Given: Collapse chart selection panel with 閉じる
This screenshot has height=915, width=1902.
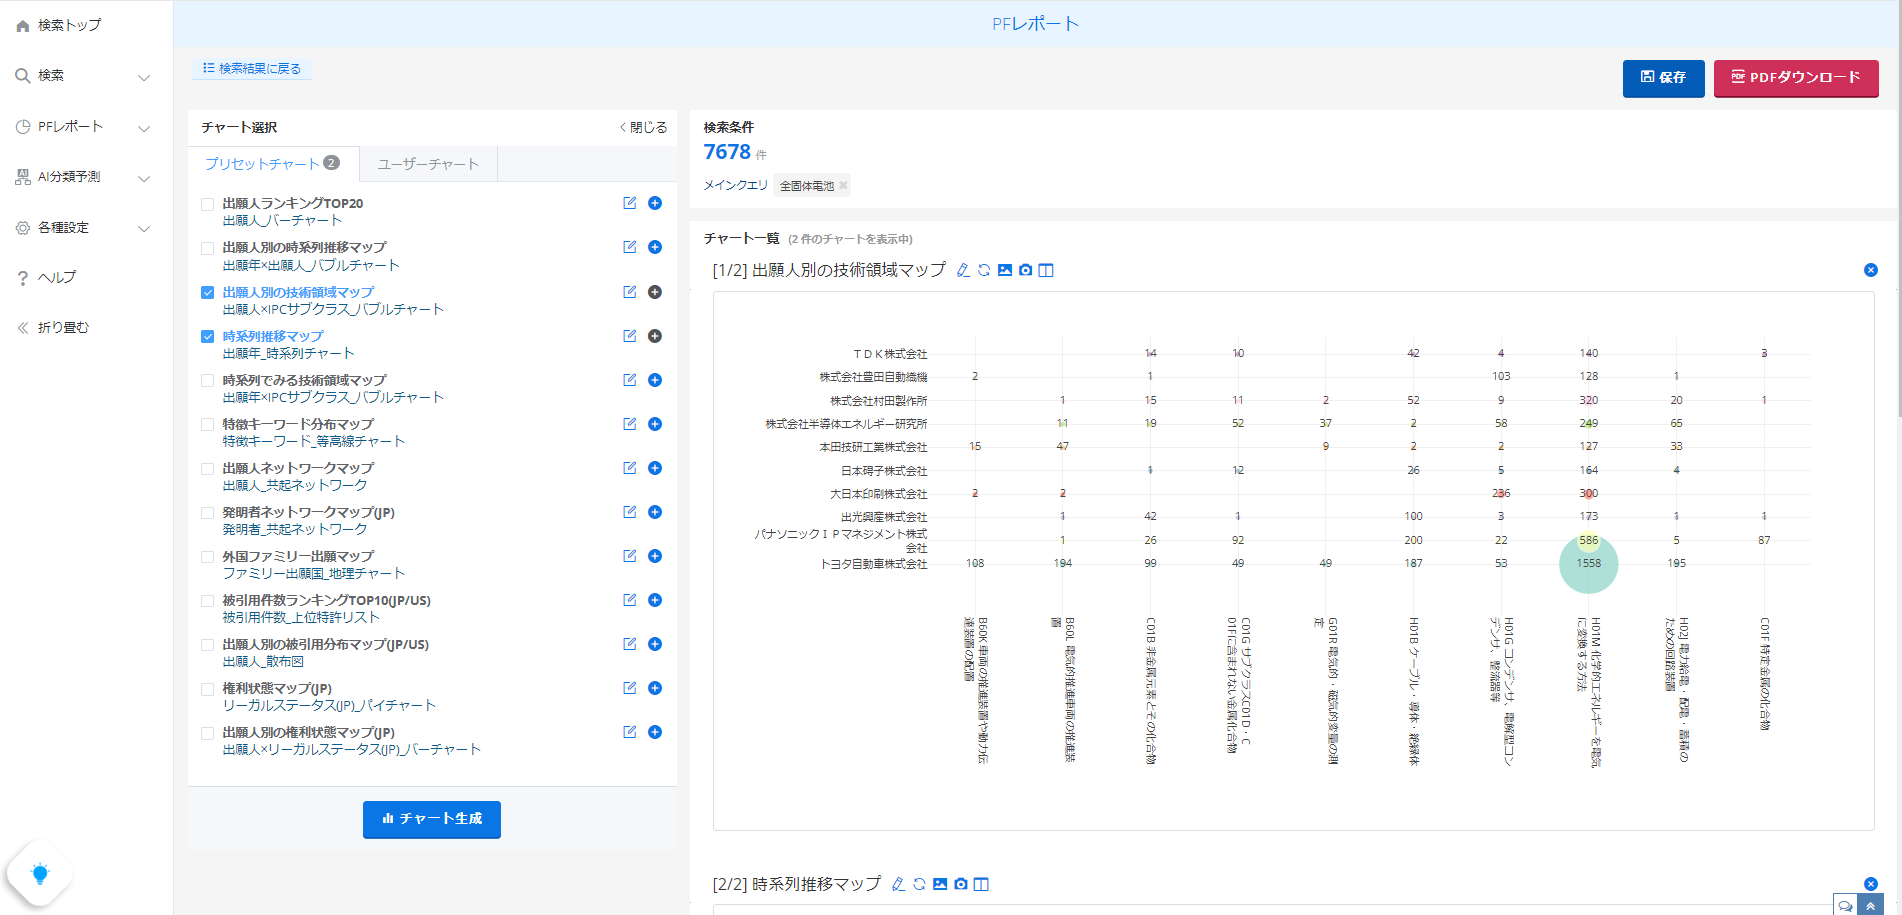Looking at the screenshot, I should pos(643,127).
